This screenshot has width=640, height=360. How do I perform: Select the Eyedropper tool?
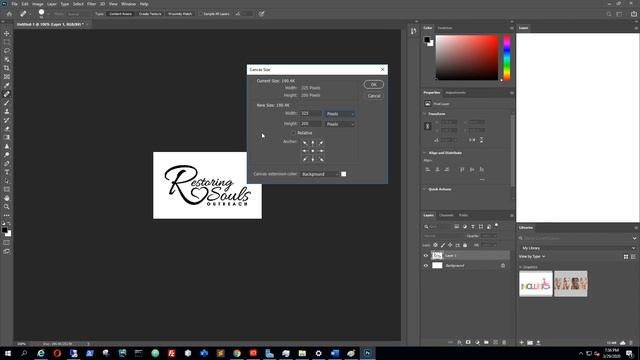click(7, 85)
